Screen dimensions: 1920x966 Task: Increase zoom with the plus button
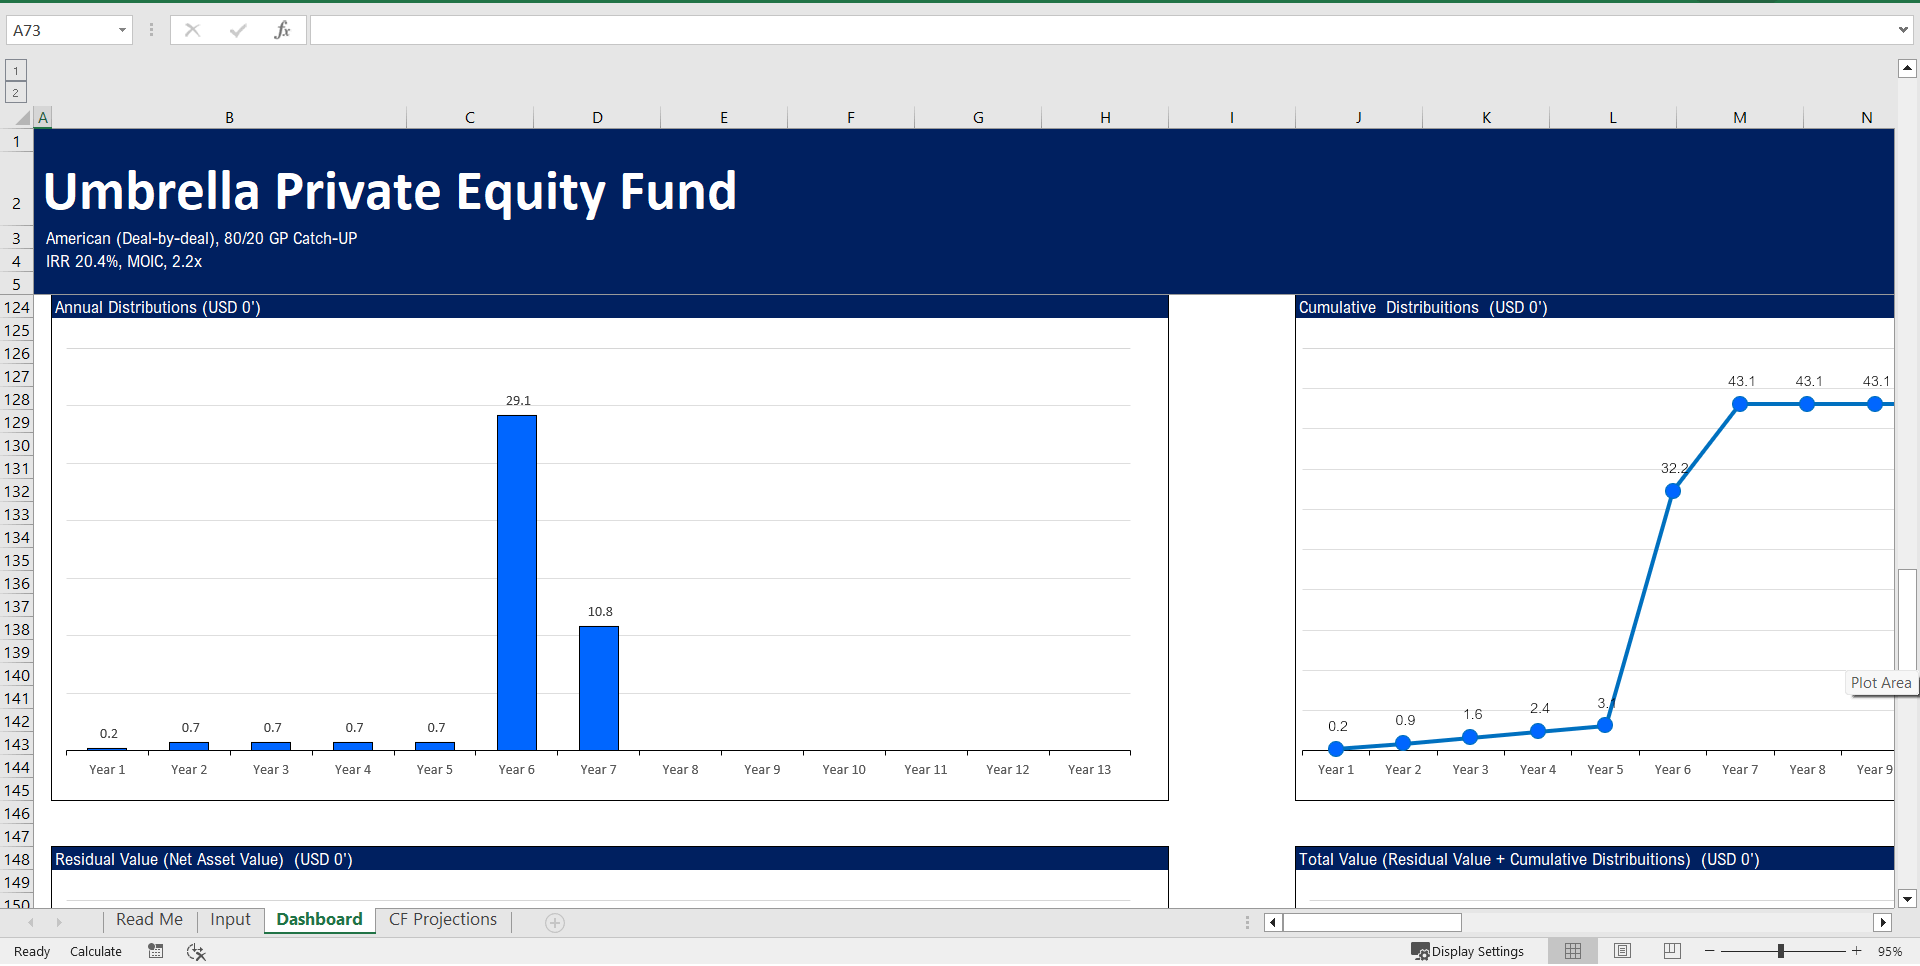coord(1855,951)
